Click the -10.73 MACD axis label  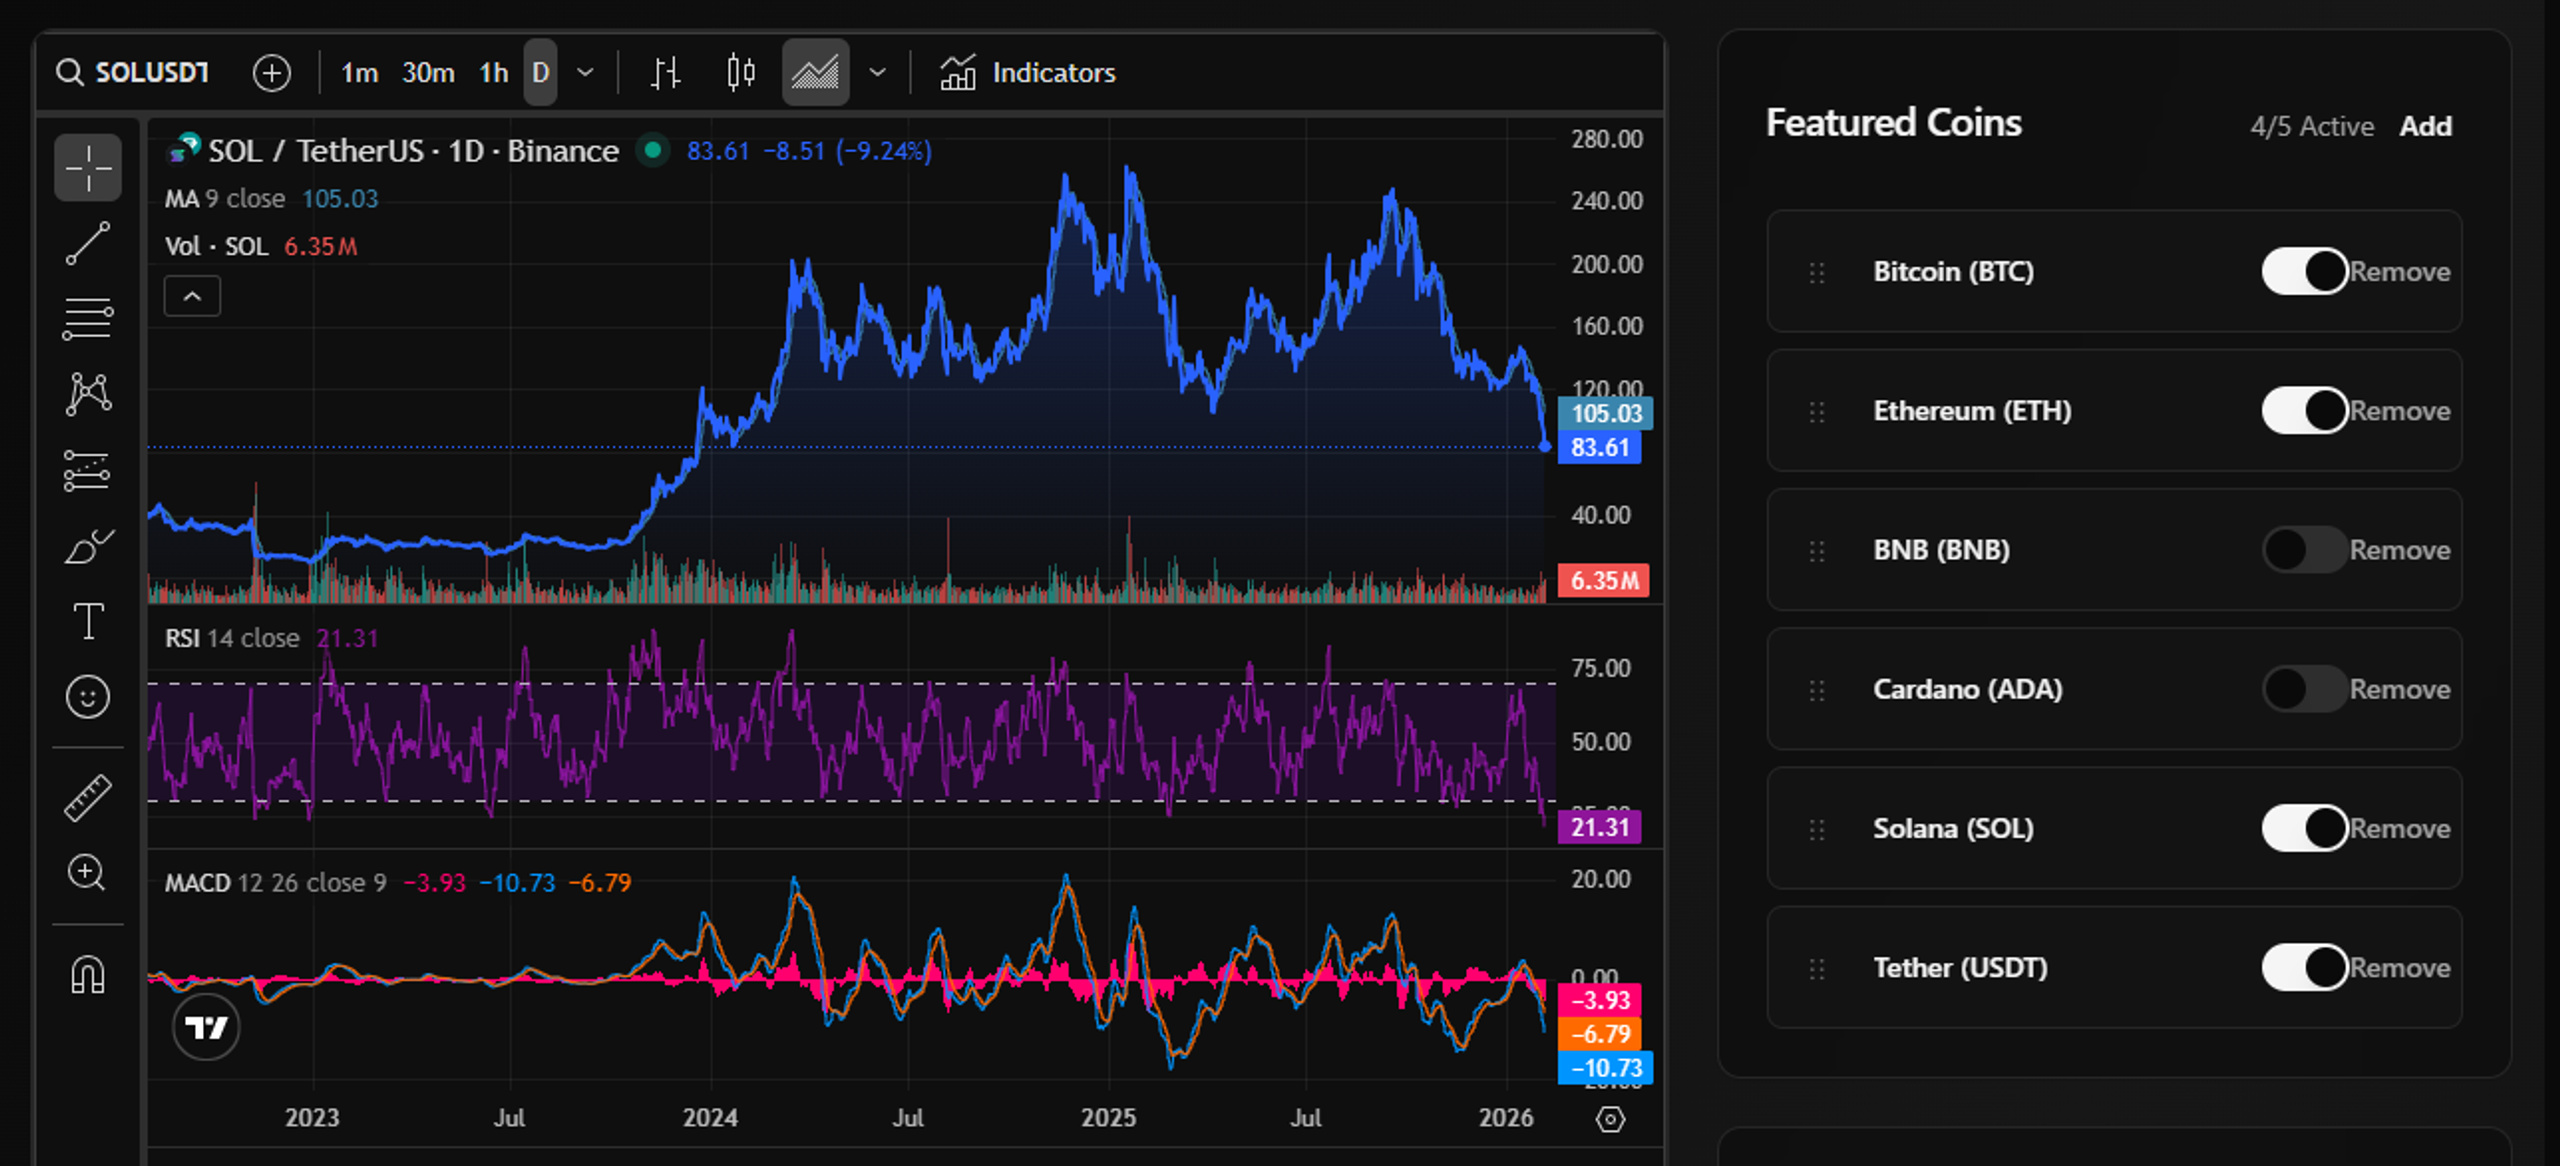(1606, 1068)
